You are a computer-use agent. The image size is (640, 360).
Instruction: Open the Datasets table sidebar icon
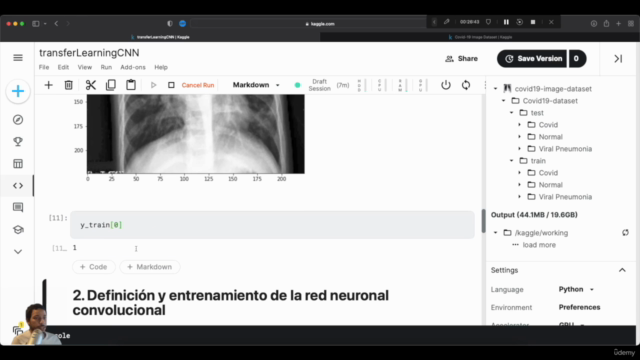click(x=18, y=164)
